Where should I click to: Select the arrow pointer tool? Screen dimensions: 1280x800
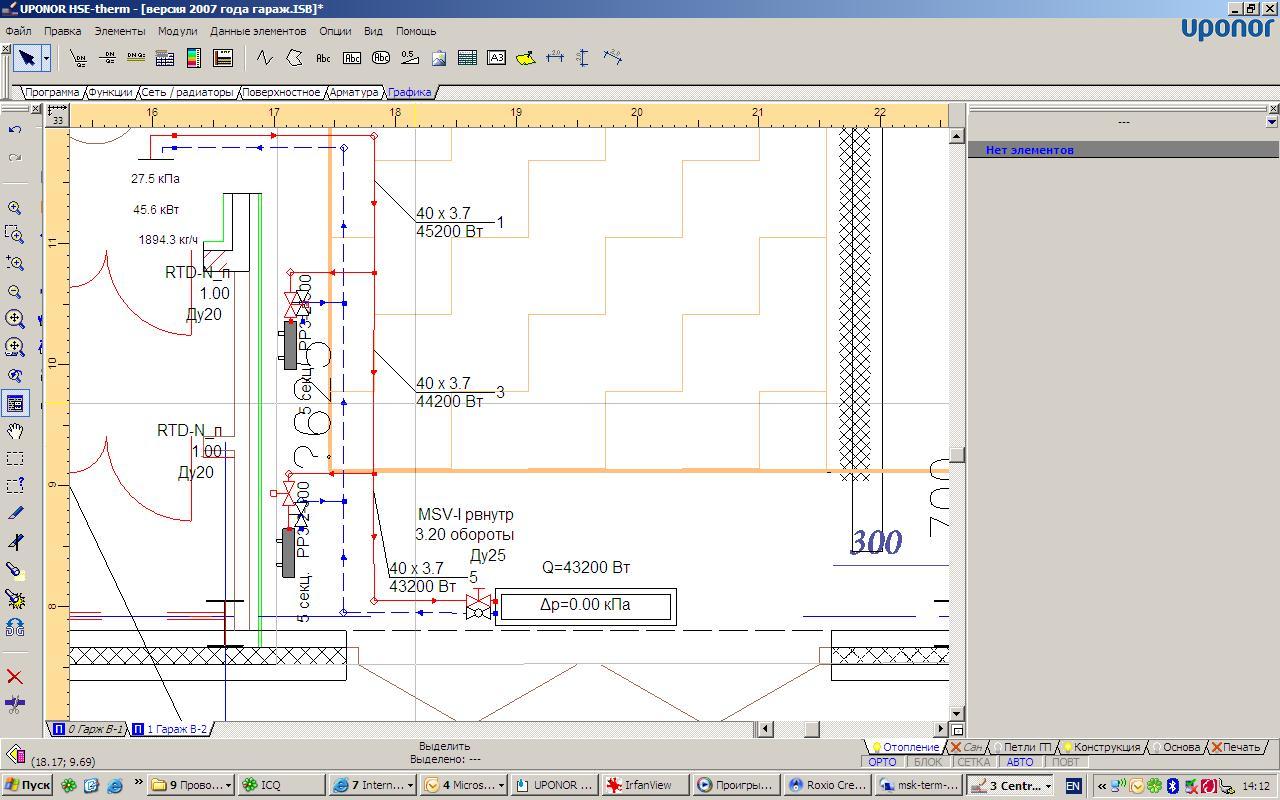[x=27, y=58]
